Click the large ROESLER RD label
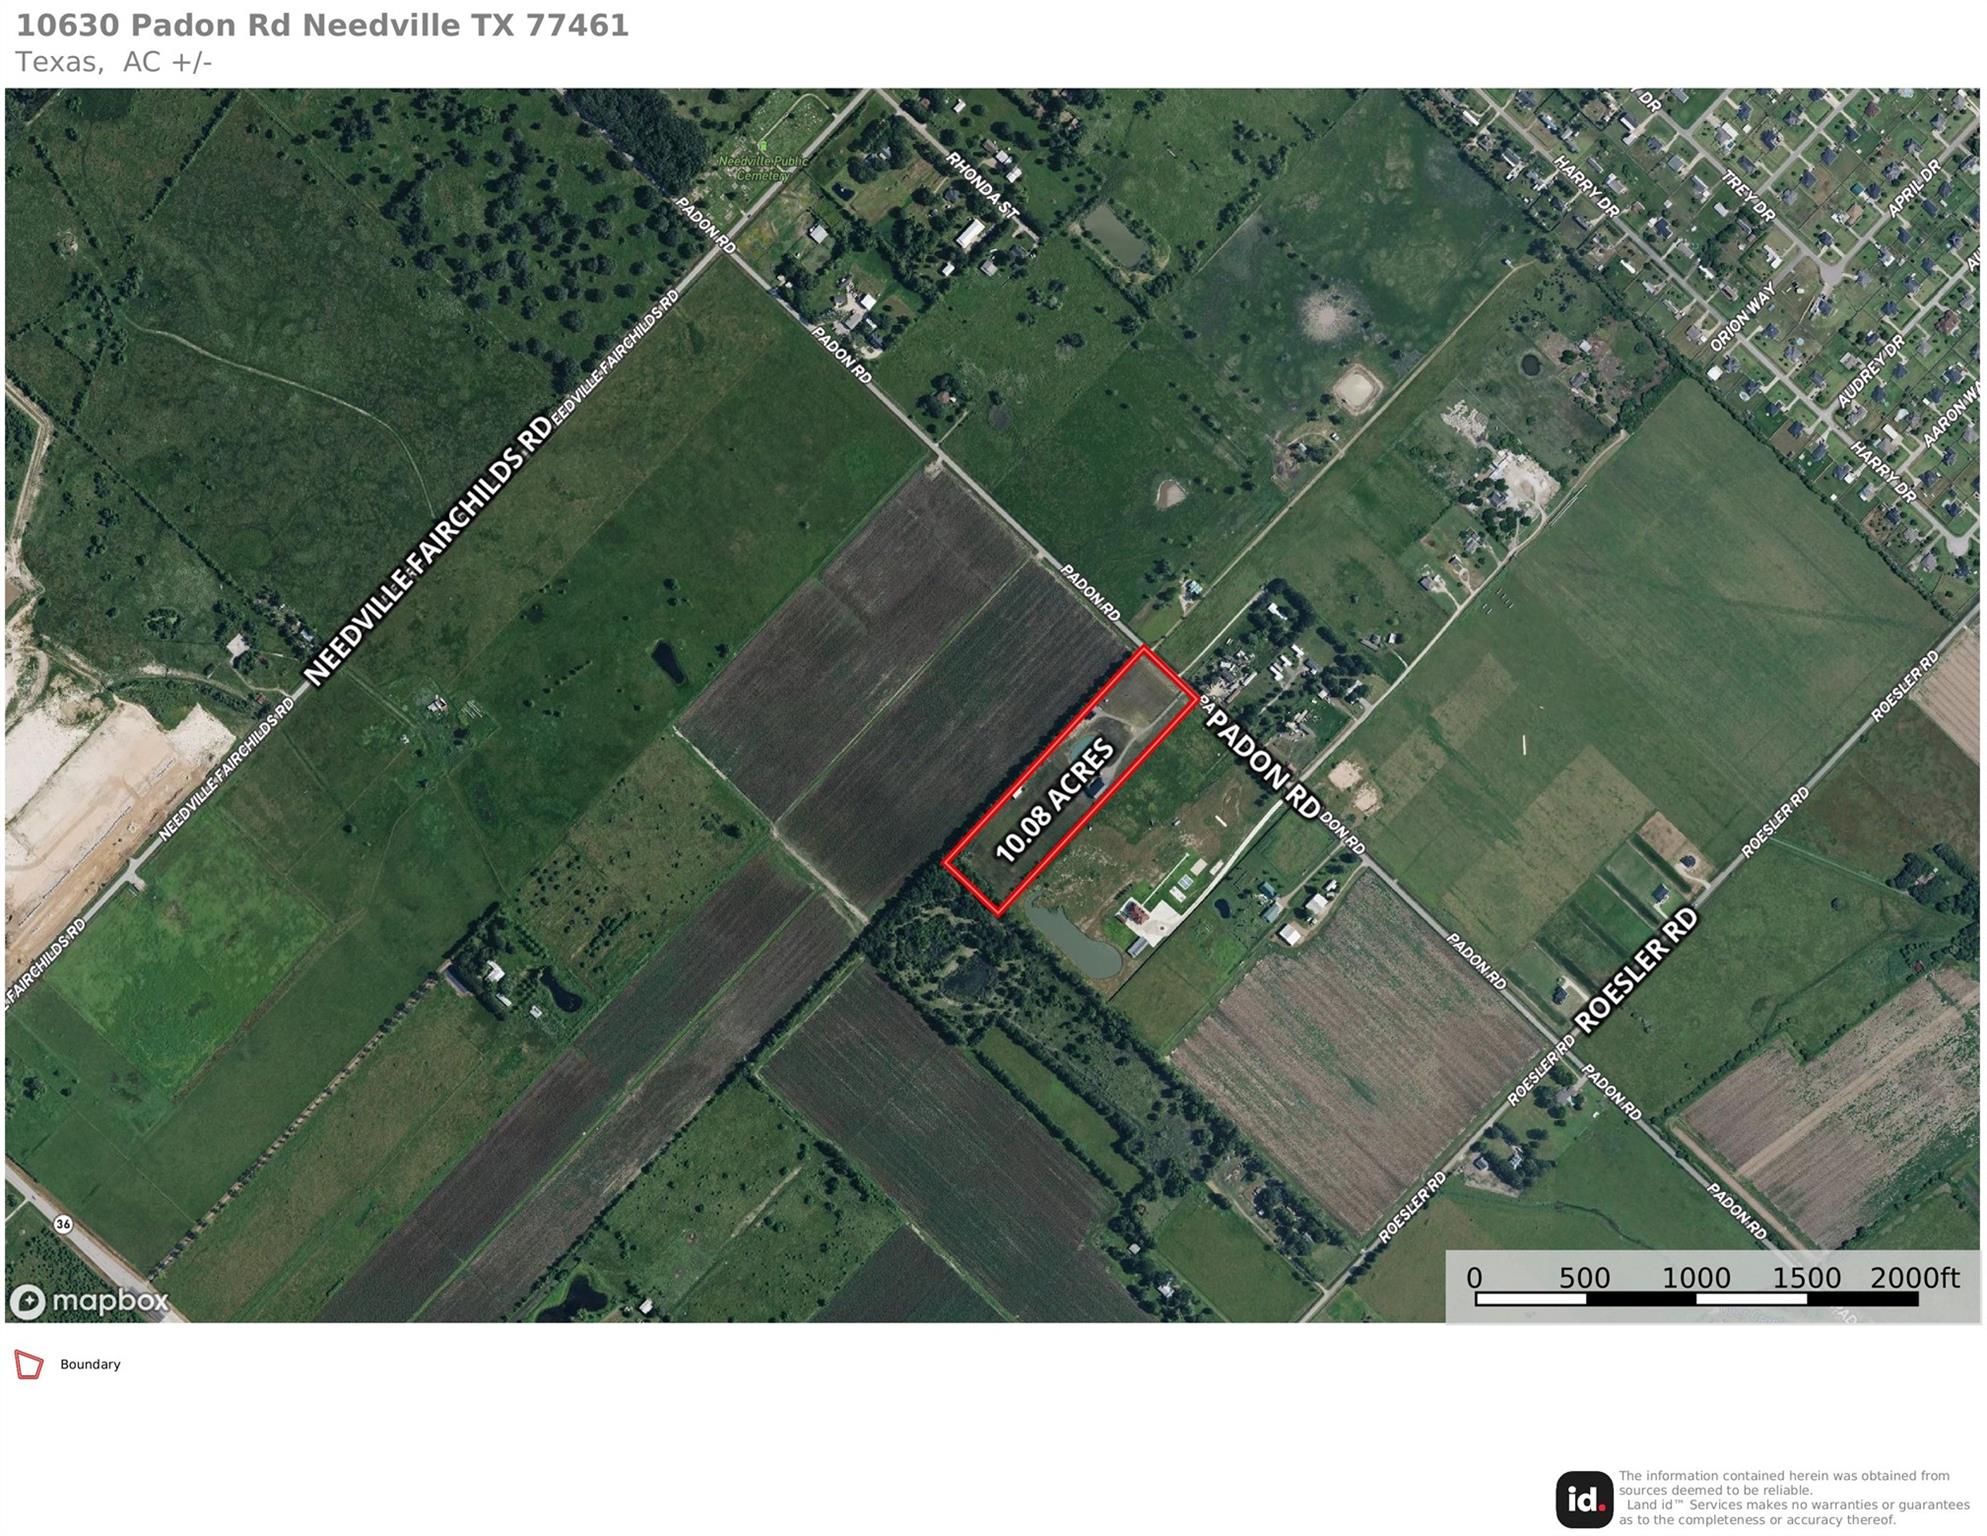Screen dimensions: 1987x1536 1636,970
